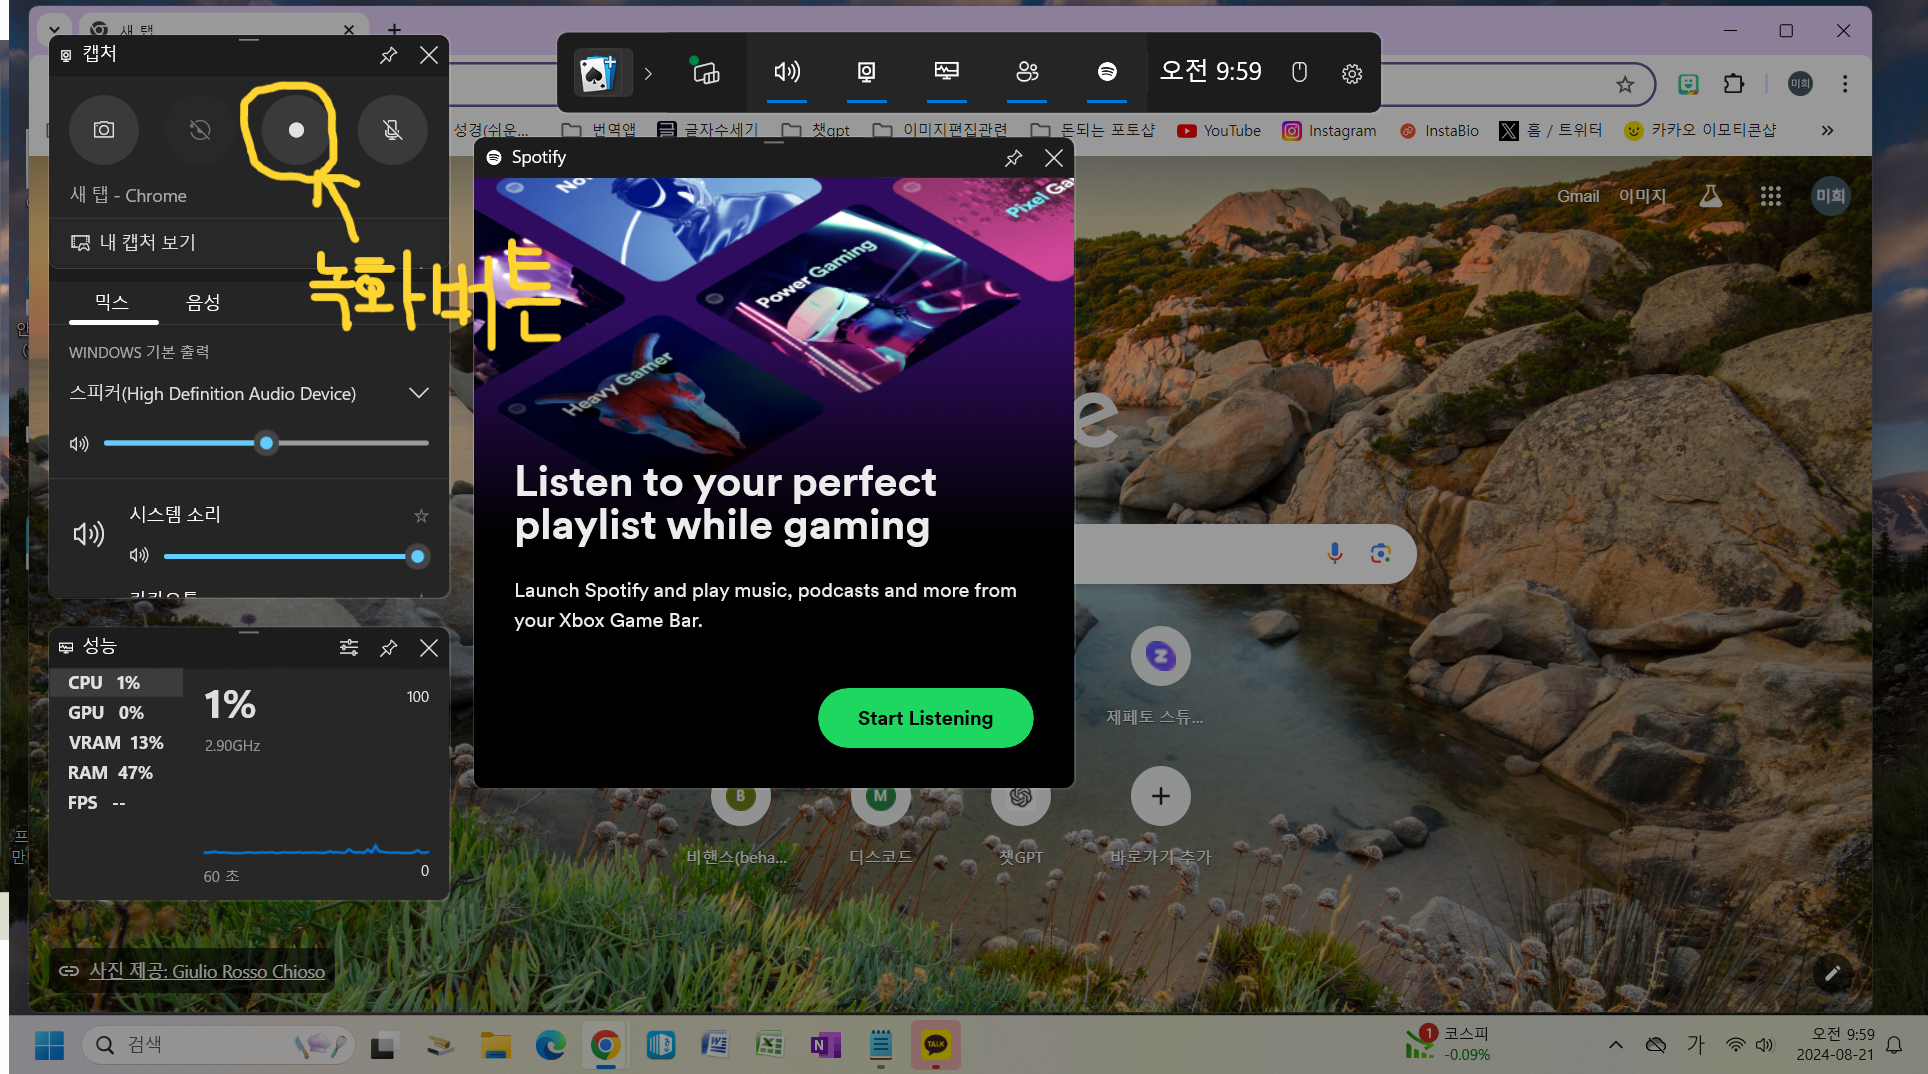1928x1074 pixels.
Task: Click the taskbar 검색 search box
Action: pyautogui.click(x=218, y=1045)
